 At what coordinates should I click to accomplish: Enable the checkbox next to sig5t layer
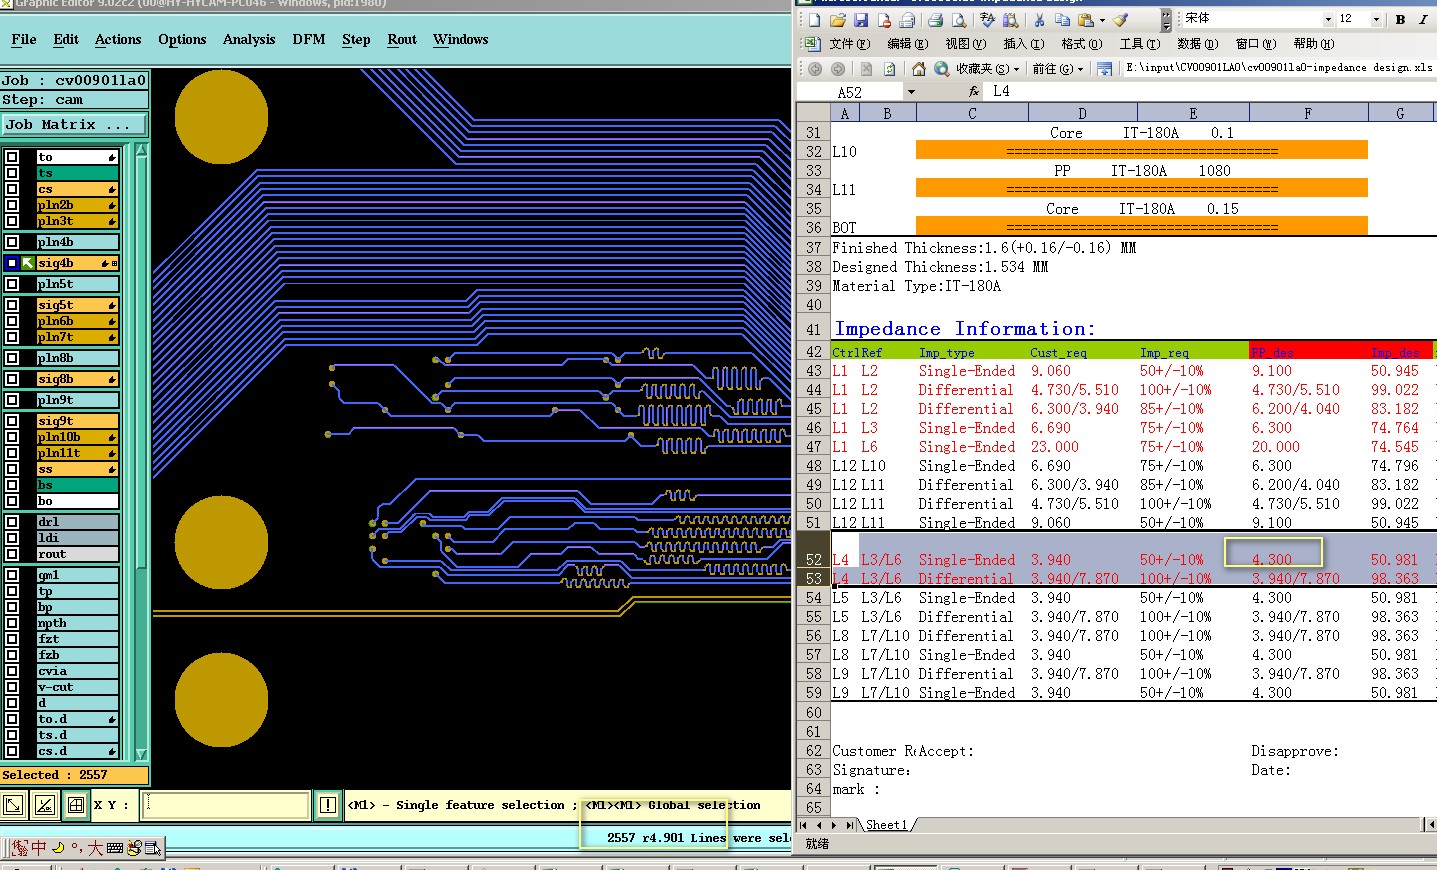(12, 305)
